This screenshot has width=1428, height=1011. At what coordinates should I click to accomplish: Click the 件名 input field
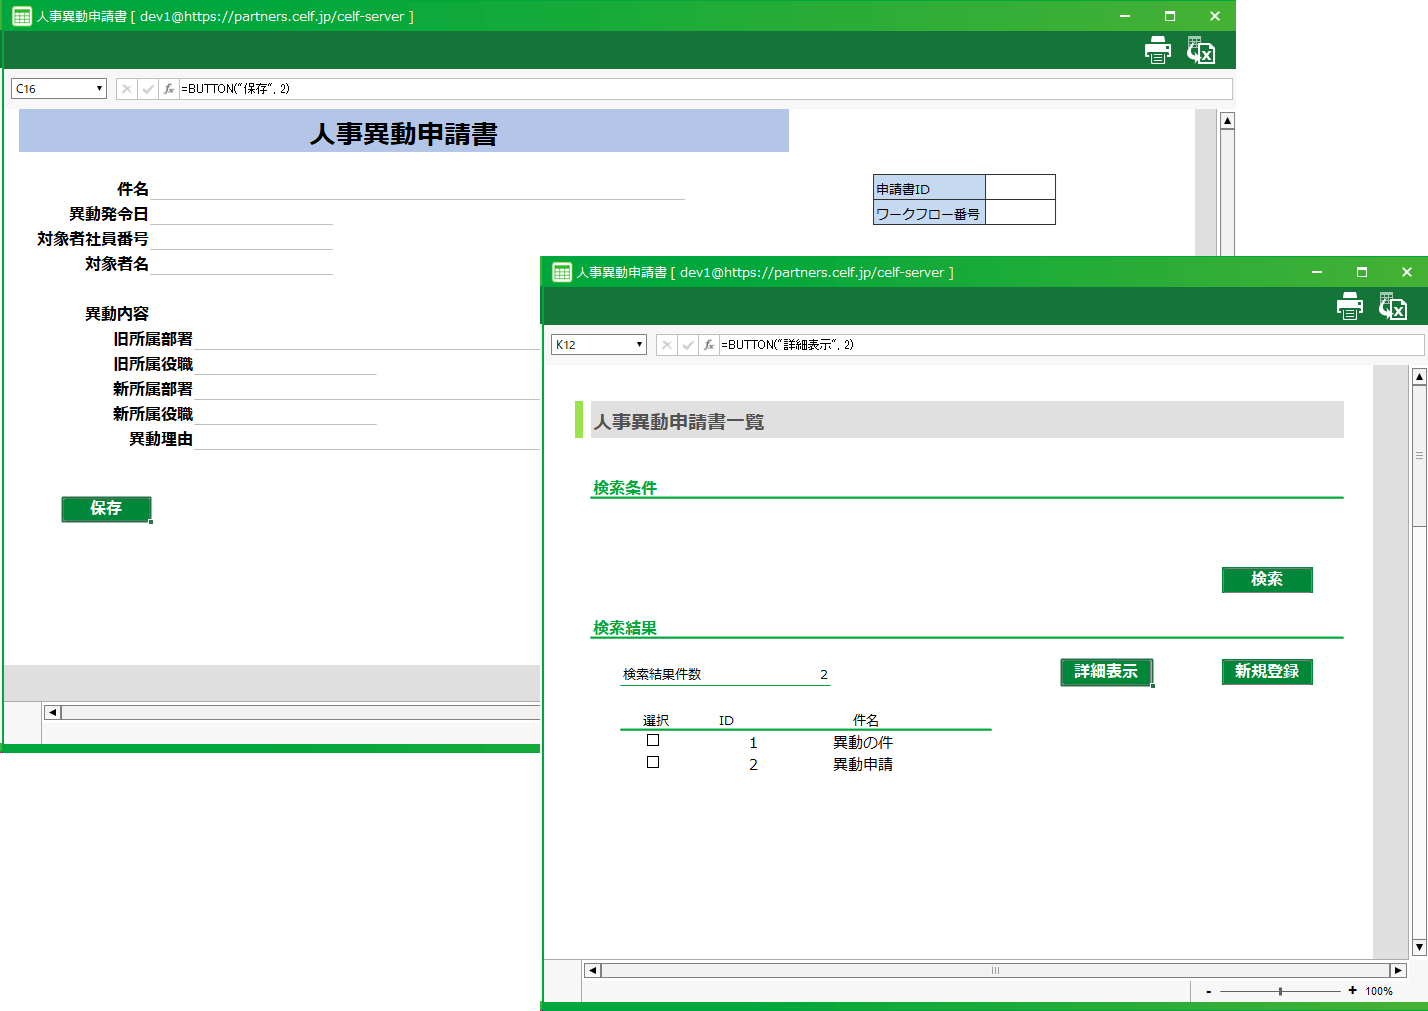click(x=418, y=189)
